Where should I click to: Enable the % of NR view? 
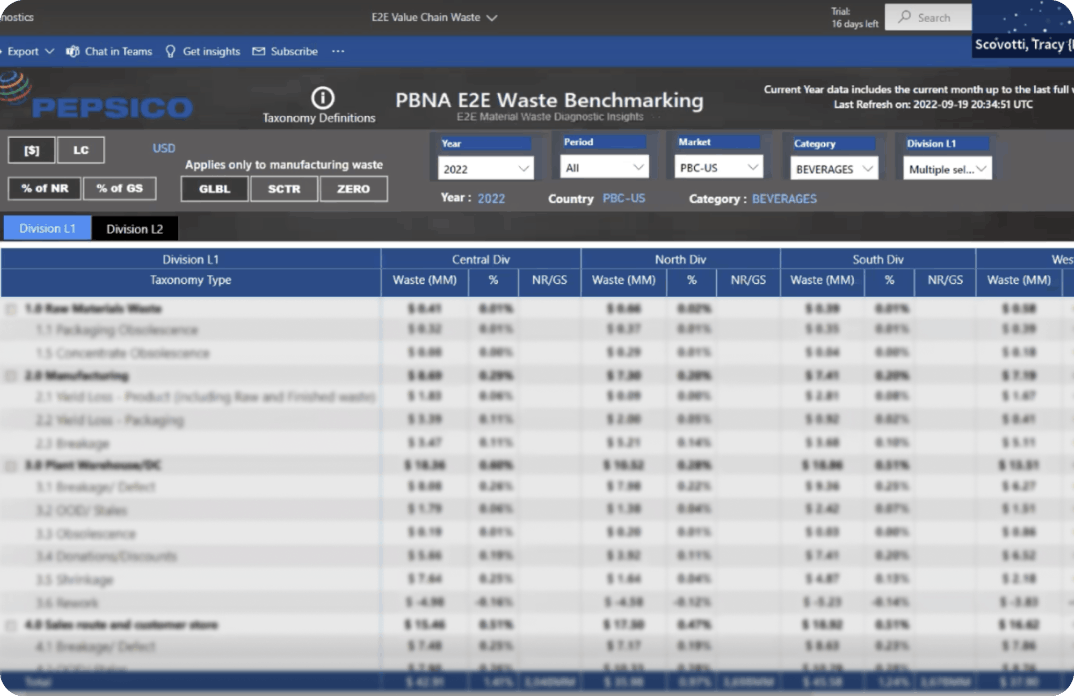pos(44,188)
